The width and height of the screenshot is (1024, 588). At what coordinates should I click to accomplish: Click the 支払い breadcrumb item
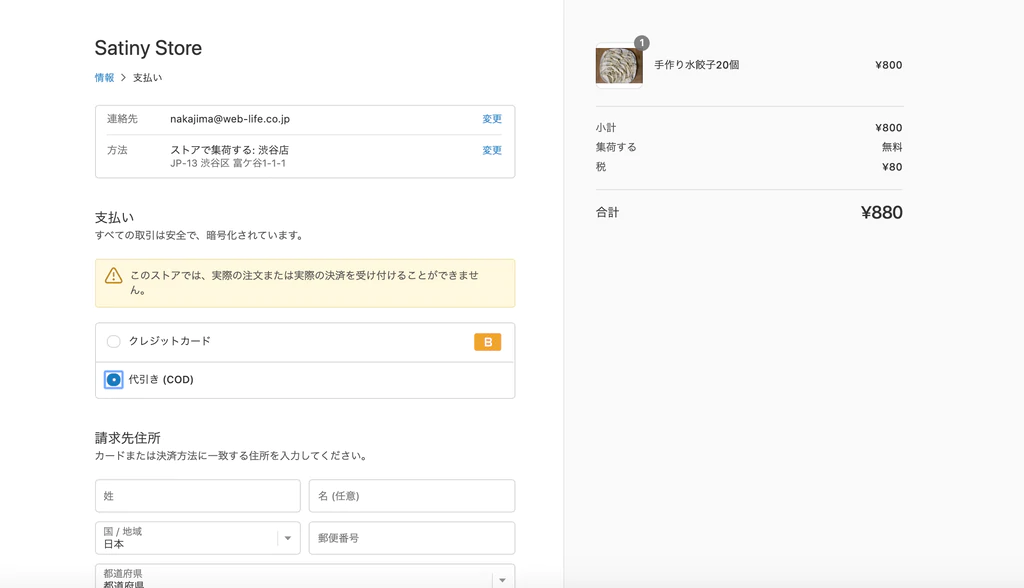coord(148,77)
